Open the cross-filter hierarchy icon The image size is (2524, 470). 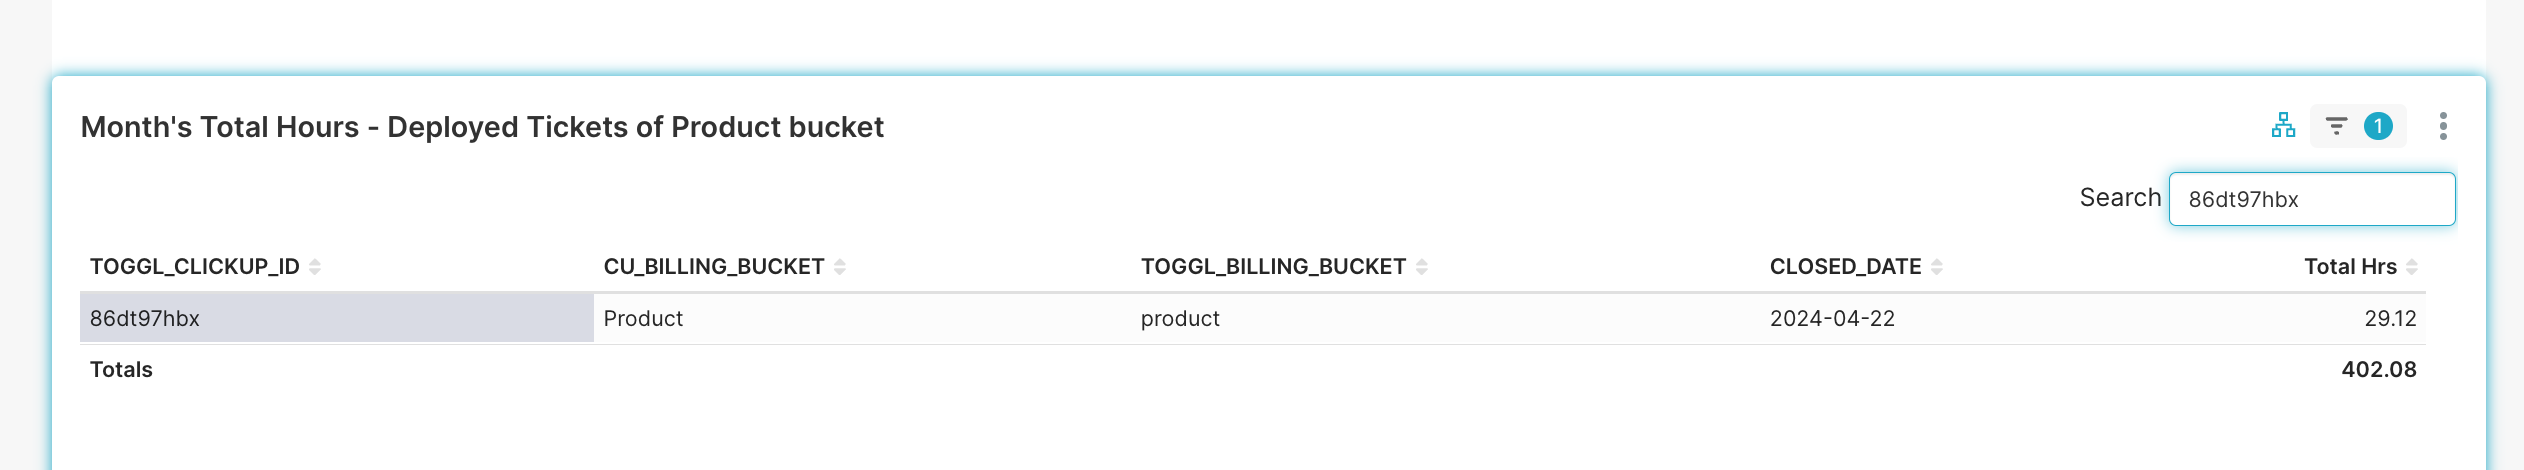(2283, 126)
